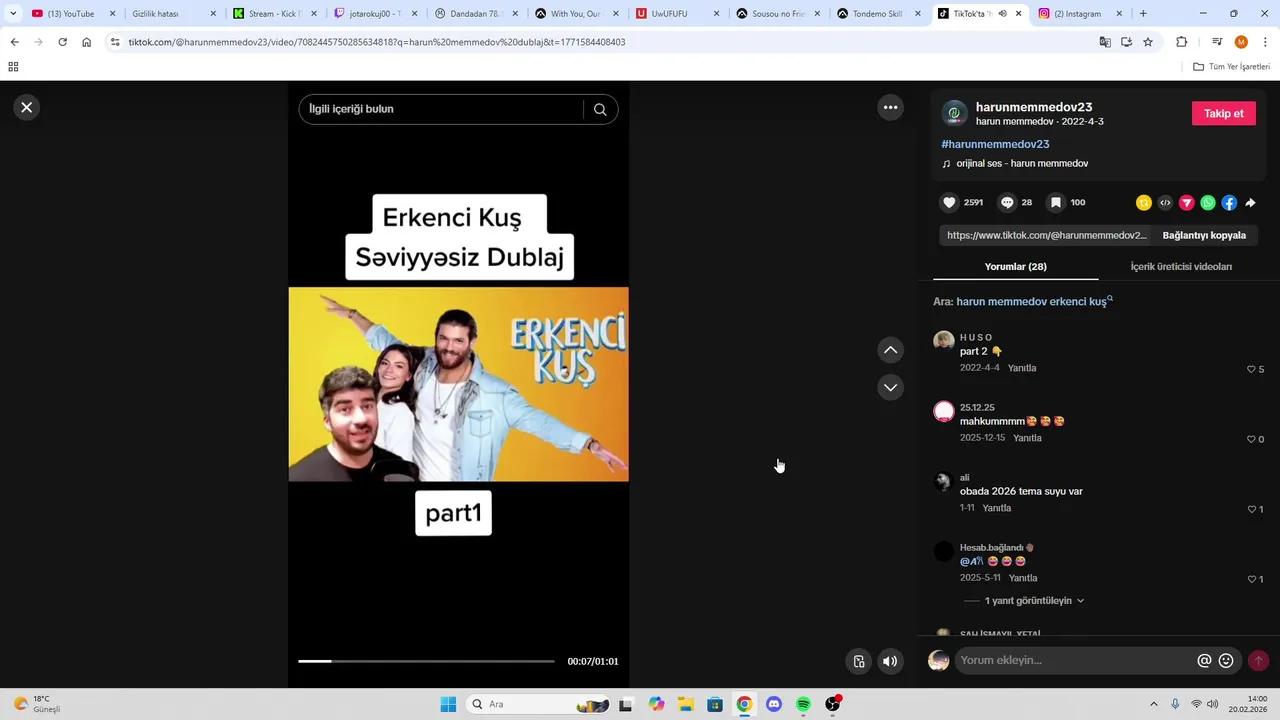
Task: Open Discord from taskbar
Action: [773, 704]
